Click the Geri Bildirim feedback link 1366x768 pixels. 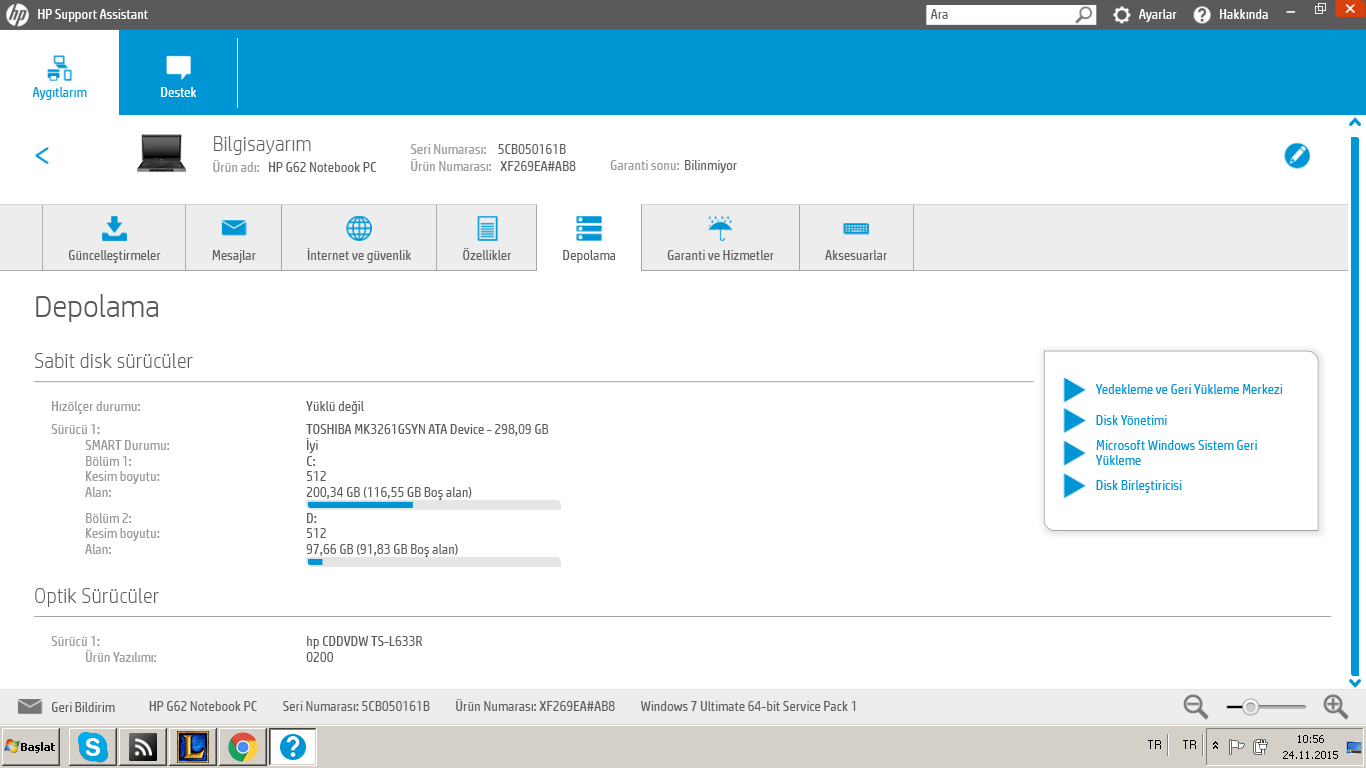83,707
